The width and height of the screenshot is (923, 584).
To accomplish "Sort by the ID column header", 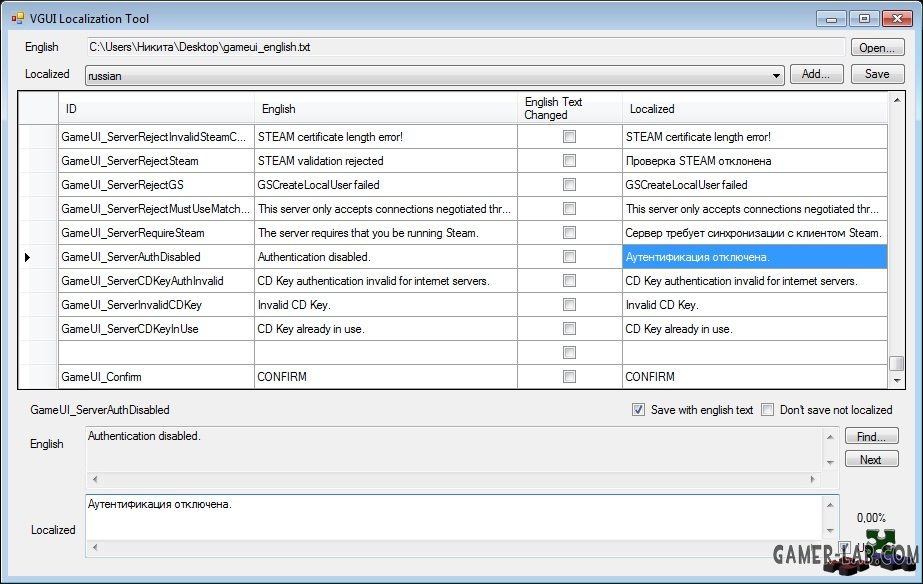I will pos(156,108).
